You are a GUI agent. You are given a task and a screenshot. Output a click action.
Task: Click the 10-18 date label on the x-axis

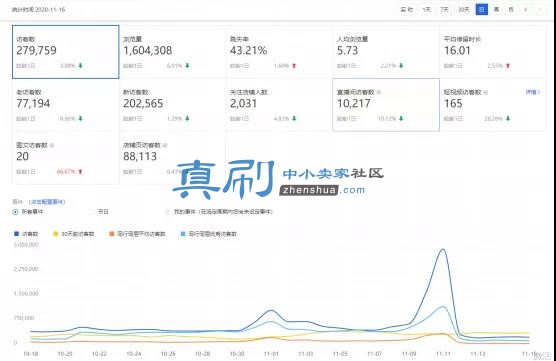[30, 354]
